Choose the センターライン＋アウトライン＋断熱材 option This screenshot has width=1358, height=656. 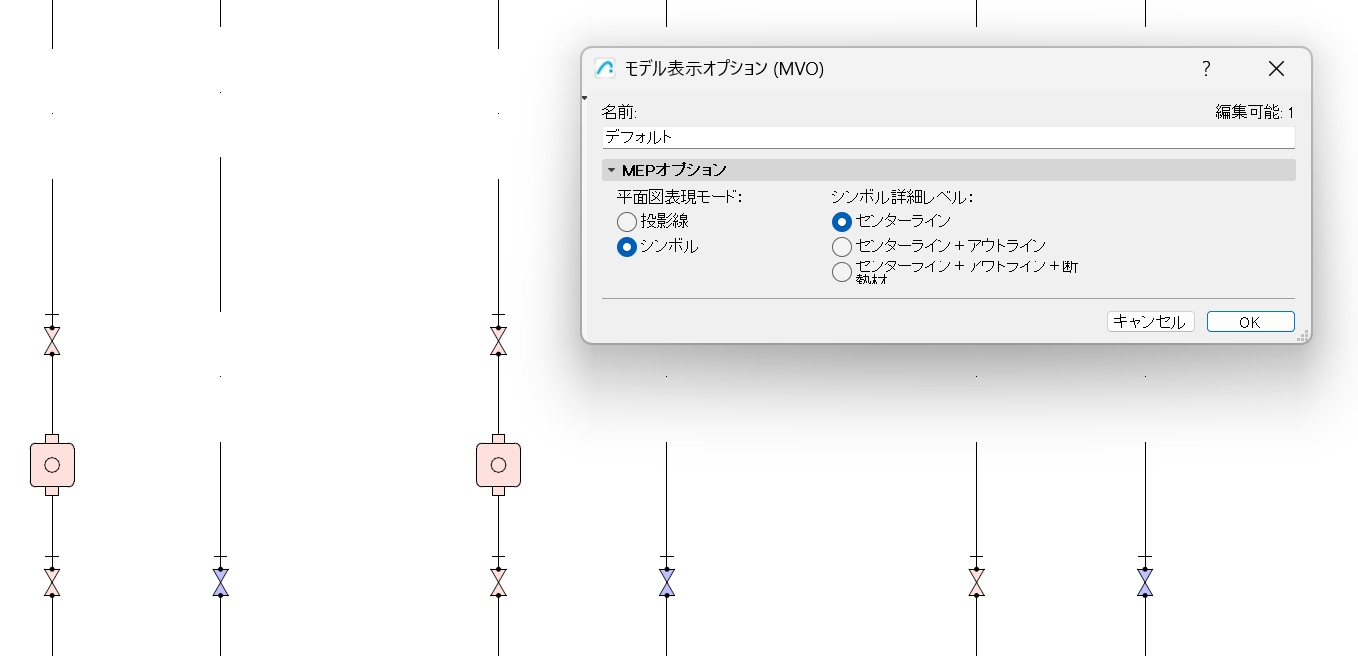coord(841,271)
